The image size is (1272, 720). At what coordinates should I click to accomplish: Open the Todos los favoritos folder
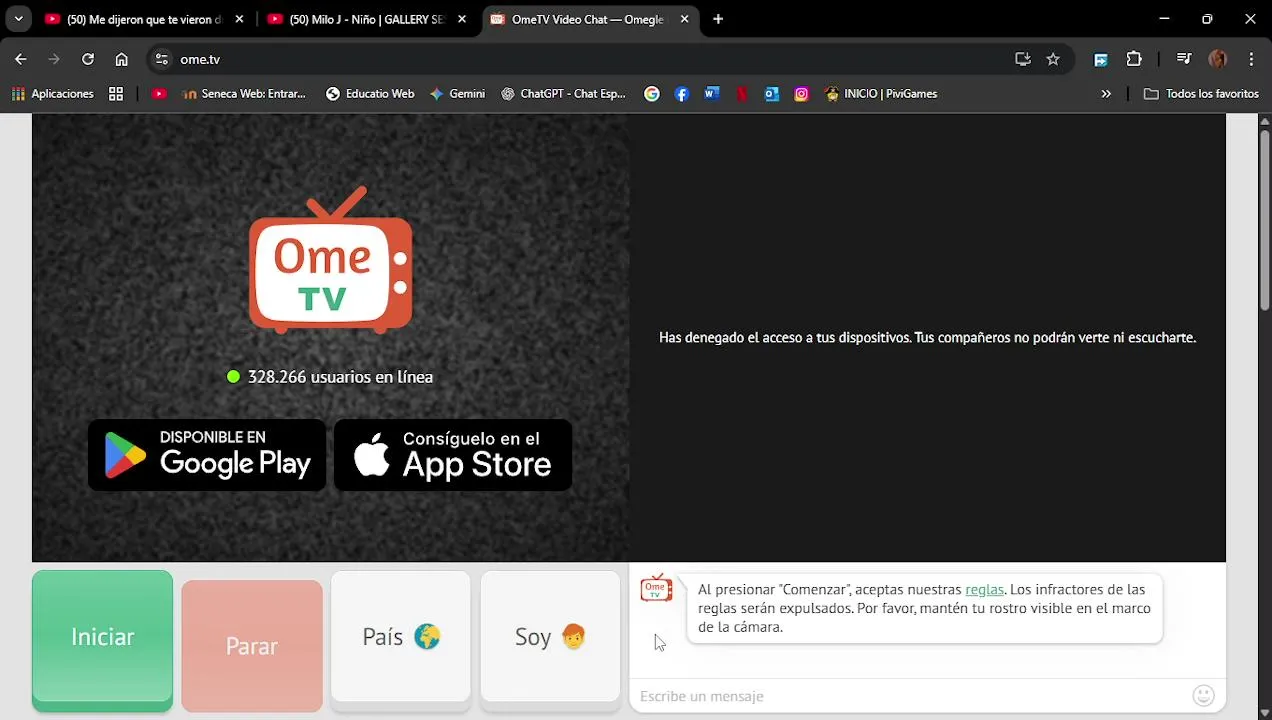tap(1201, 94)
